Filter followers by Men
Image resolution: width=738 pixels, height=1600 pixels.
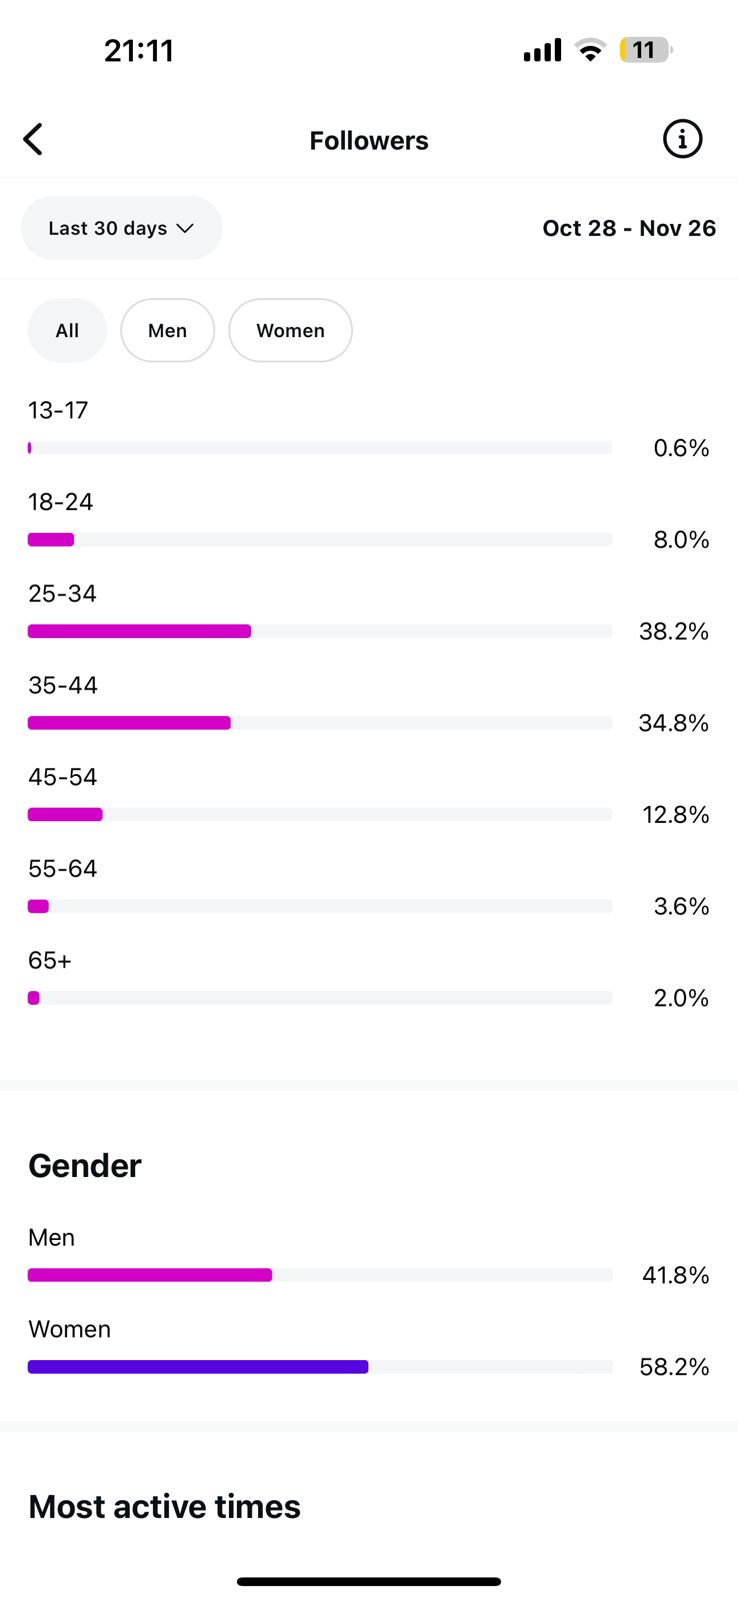(x=167, y=331)
